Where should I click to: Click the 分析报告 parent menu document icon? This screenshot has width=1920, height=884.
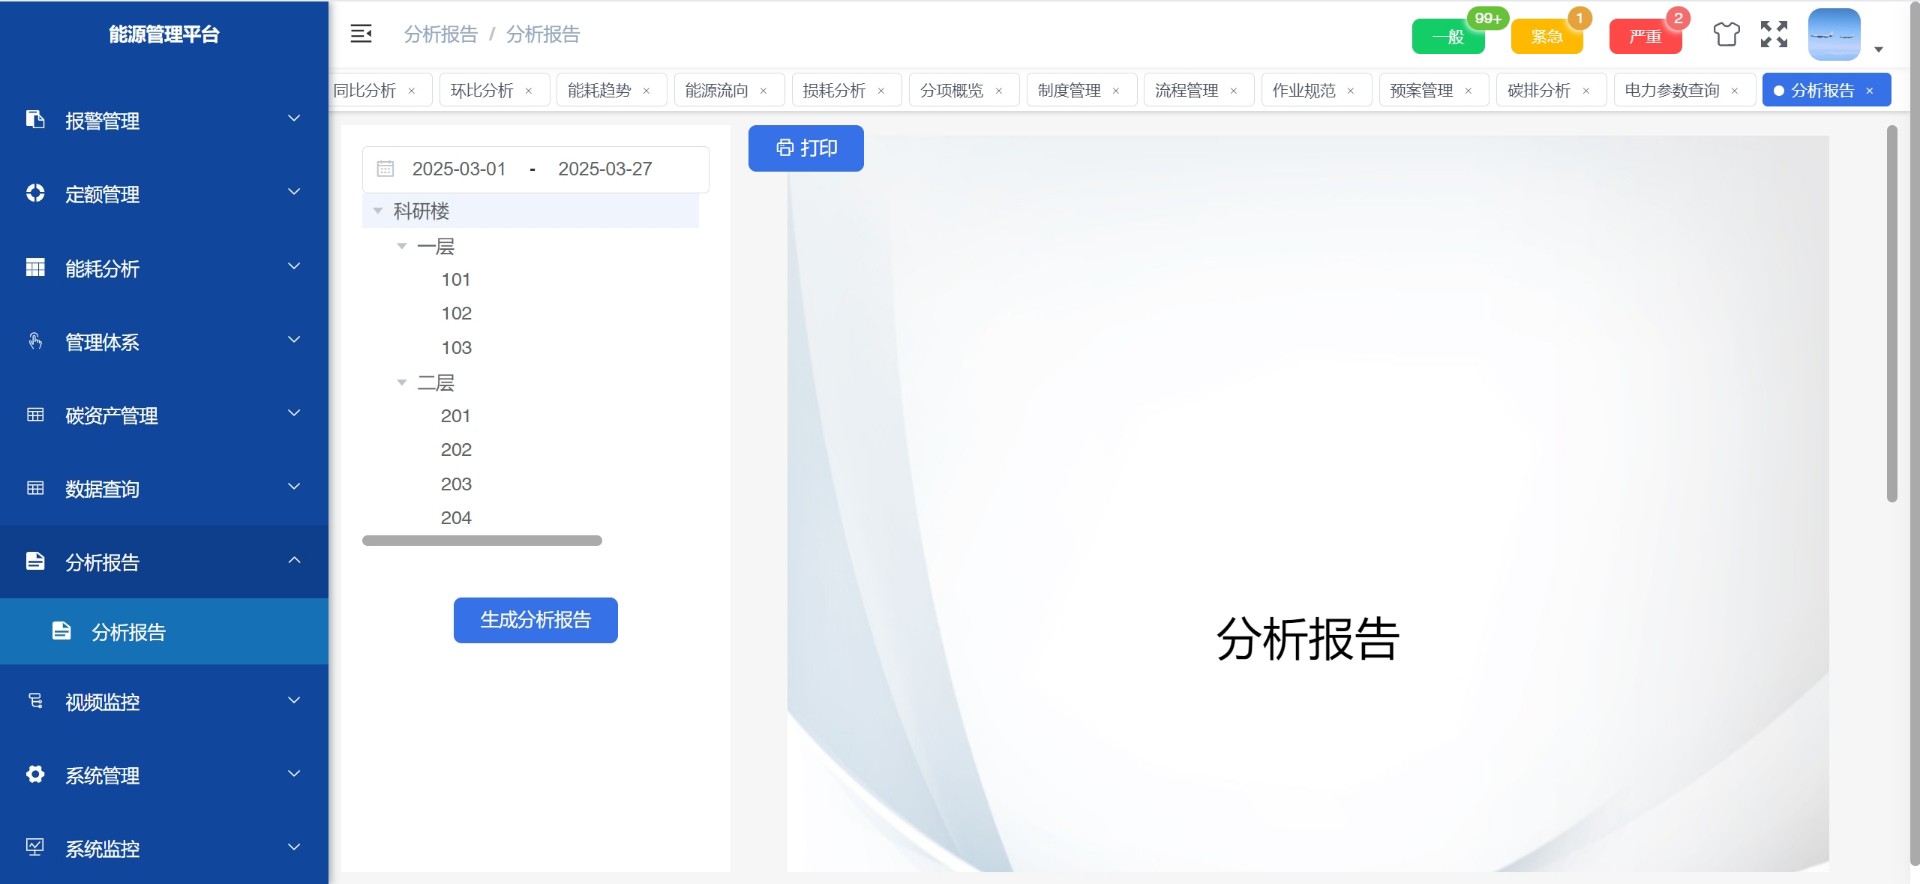(35, 561)
